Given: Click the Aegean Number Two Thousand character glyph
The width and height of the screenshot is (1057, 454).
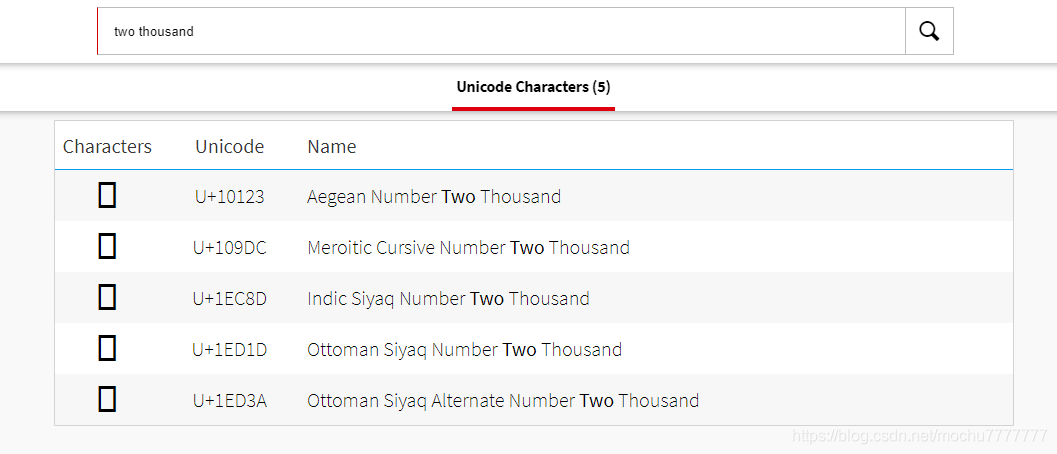Looking at the screenshot, I should click(x=107, y=196).
